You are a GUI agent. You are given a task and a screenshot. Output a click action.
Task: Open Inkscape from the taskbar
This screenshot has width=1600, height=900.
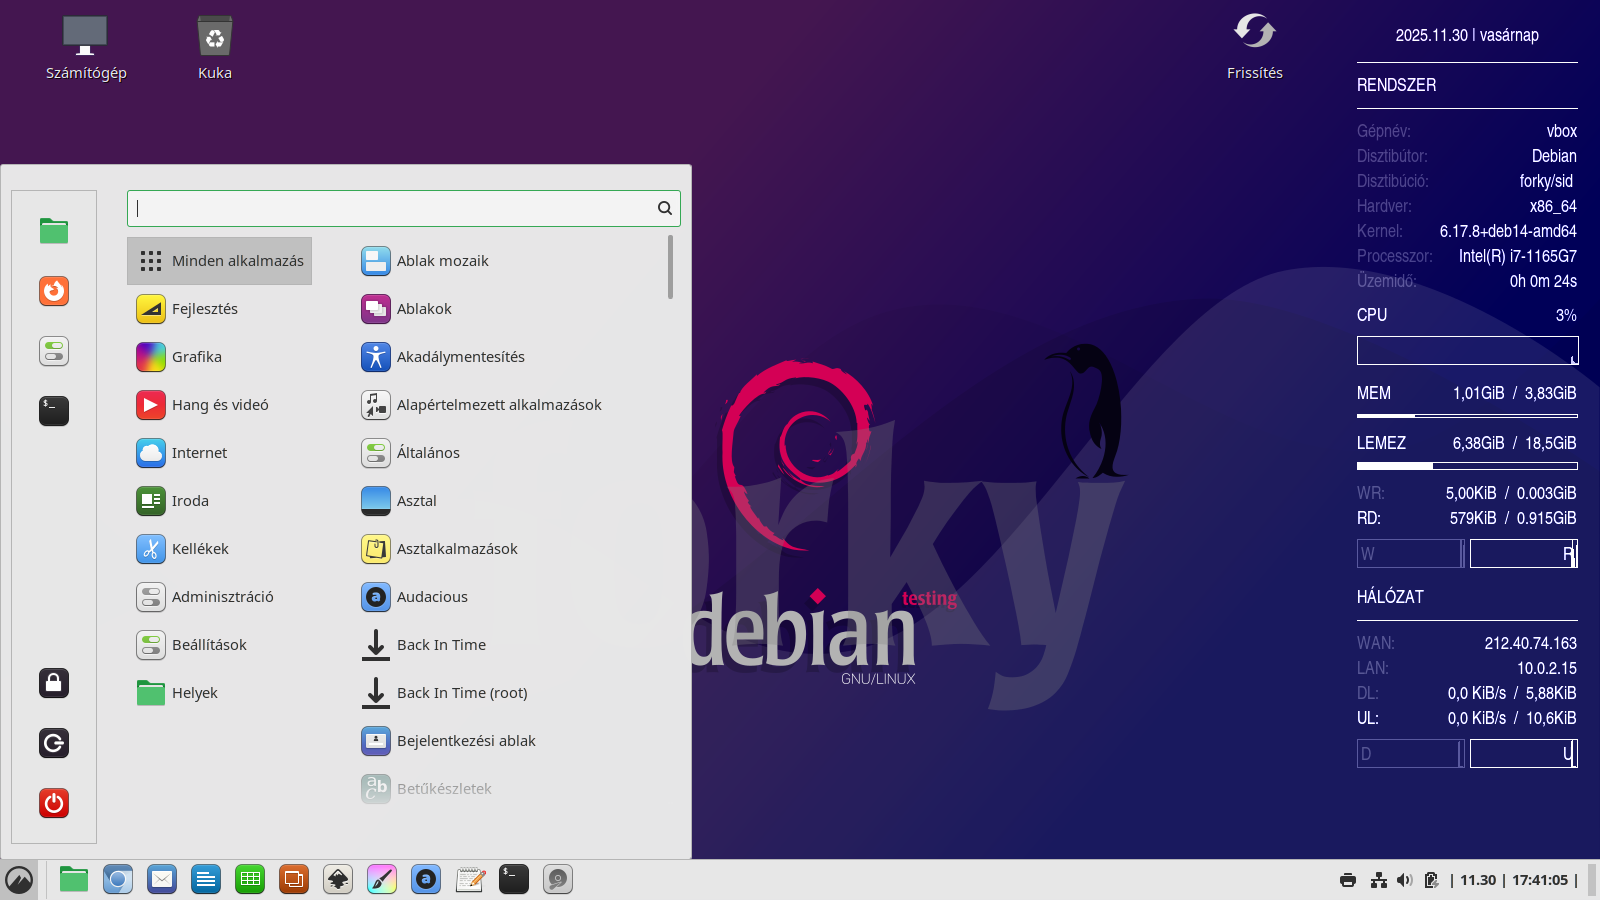coord(338,880)
